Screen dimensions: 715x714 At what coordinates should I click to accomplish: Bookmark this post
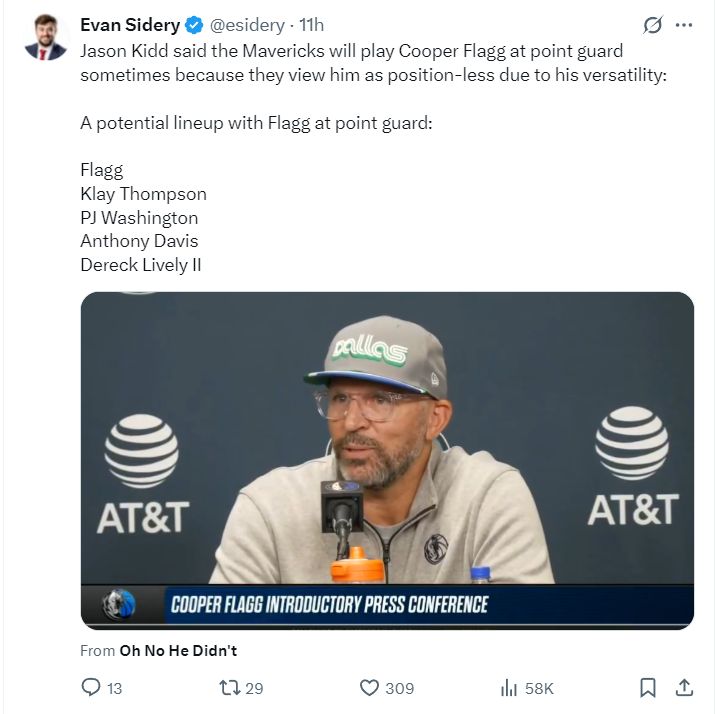(x=647, y=687)
